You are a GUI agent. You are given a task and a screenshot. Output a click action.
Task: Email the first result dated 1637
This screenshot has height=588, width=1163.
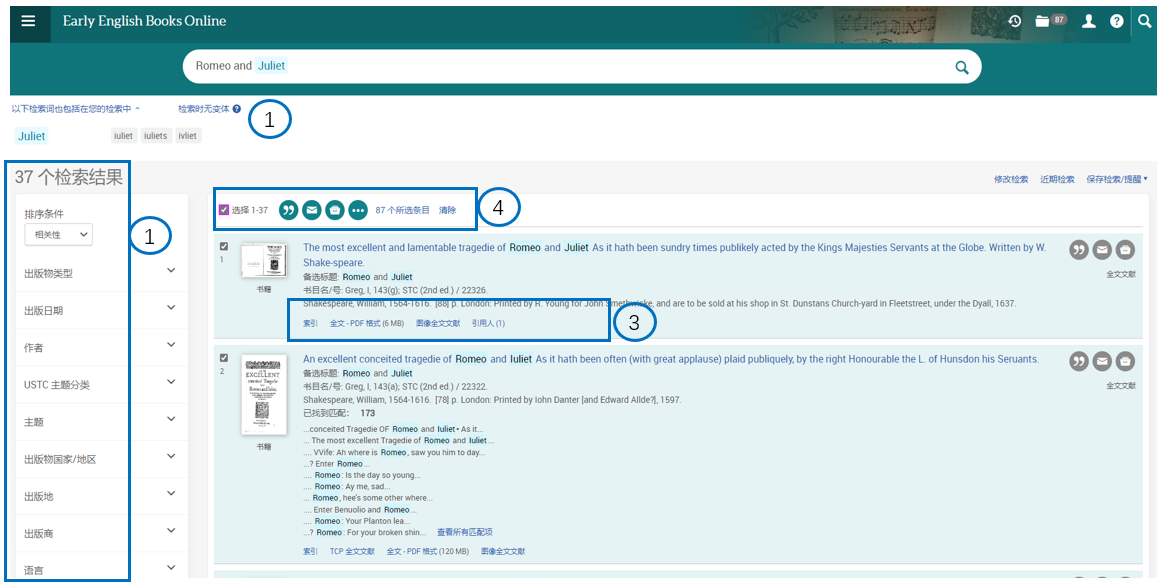[x=1102, y=251]
